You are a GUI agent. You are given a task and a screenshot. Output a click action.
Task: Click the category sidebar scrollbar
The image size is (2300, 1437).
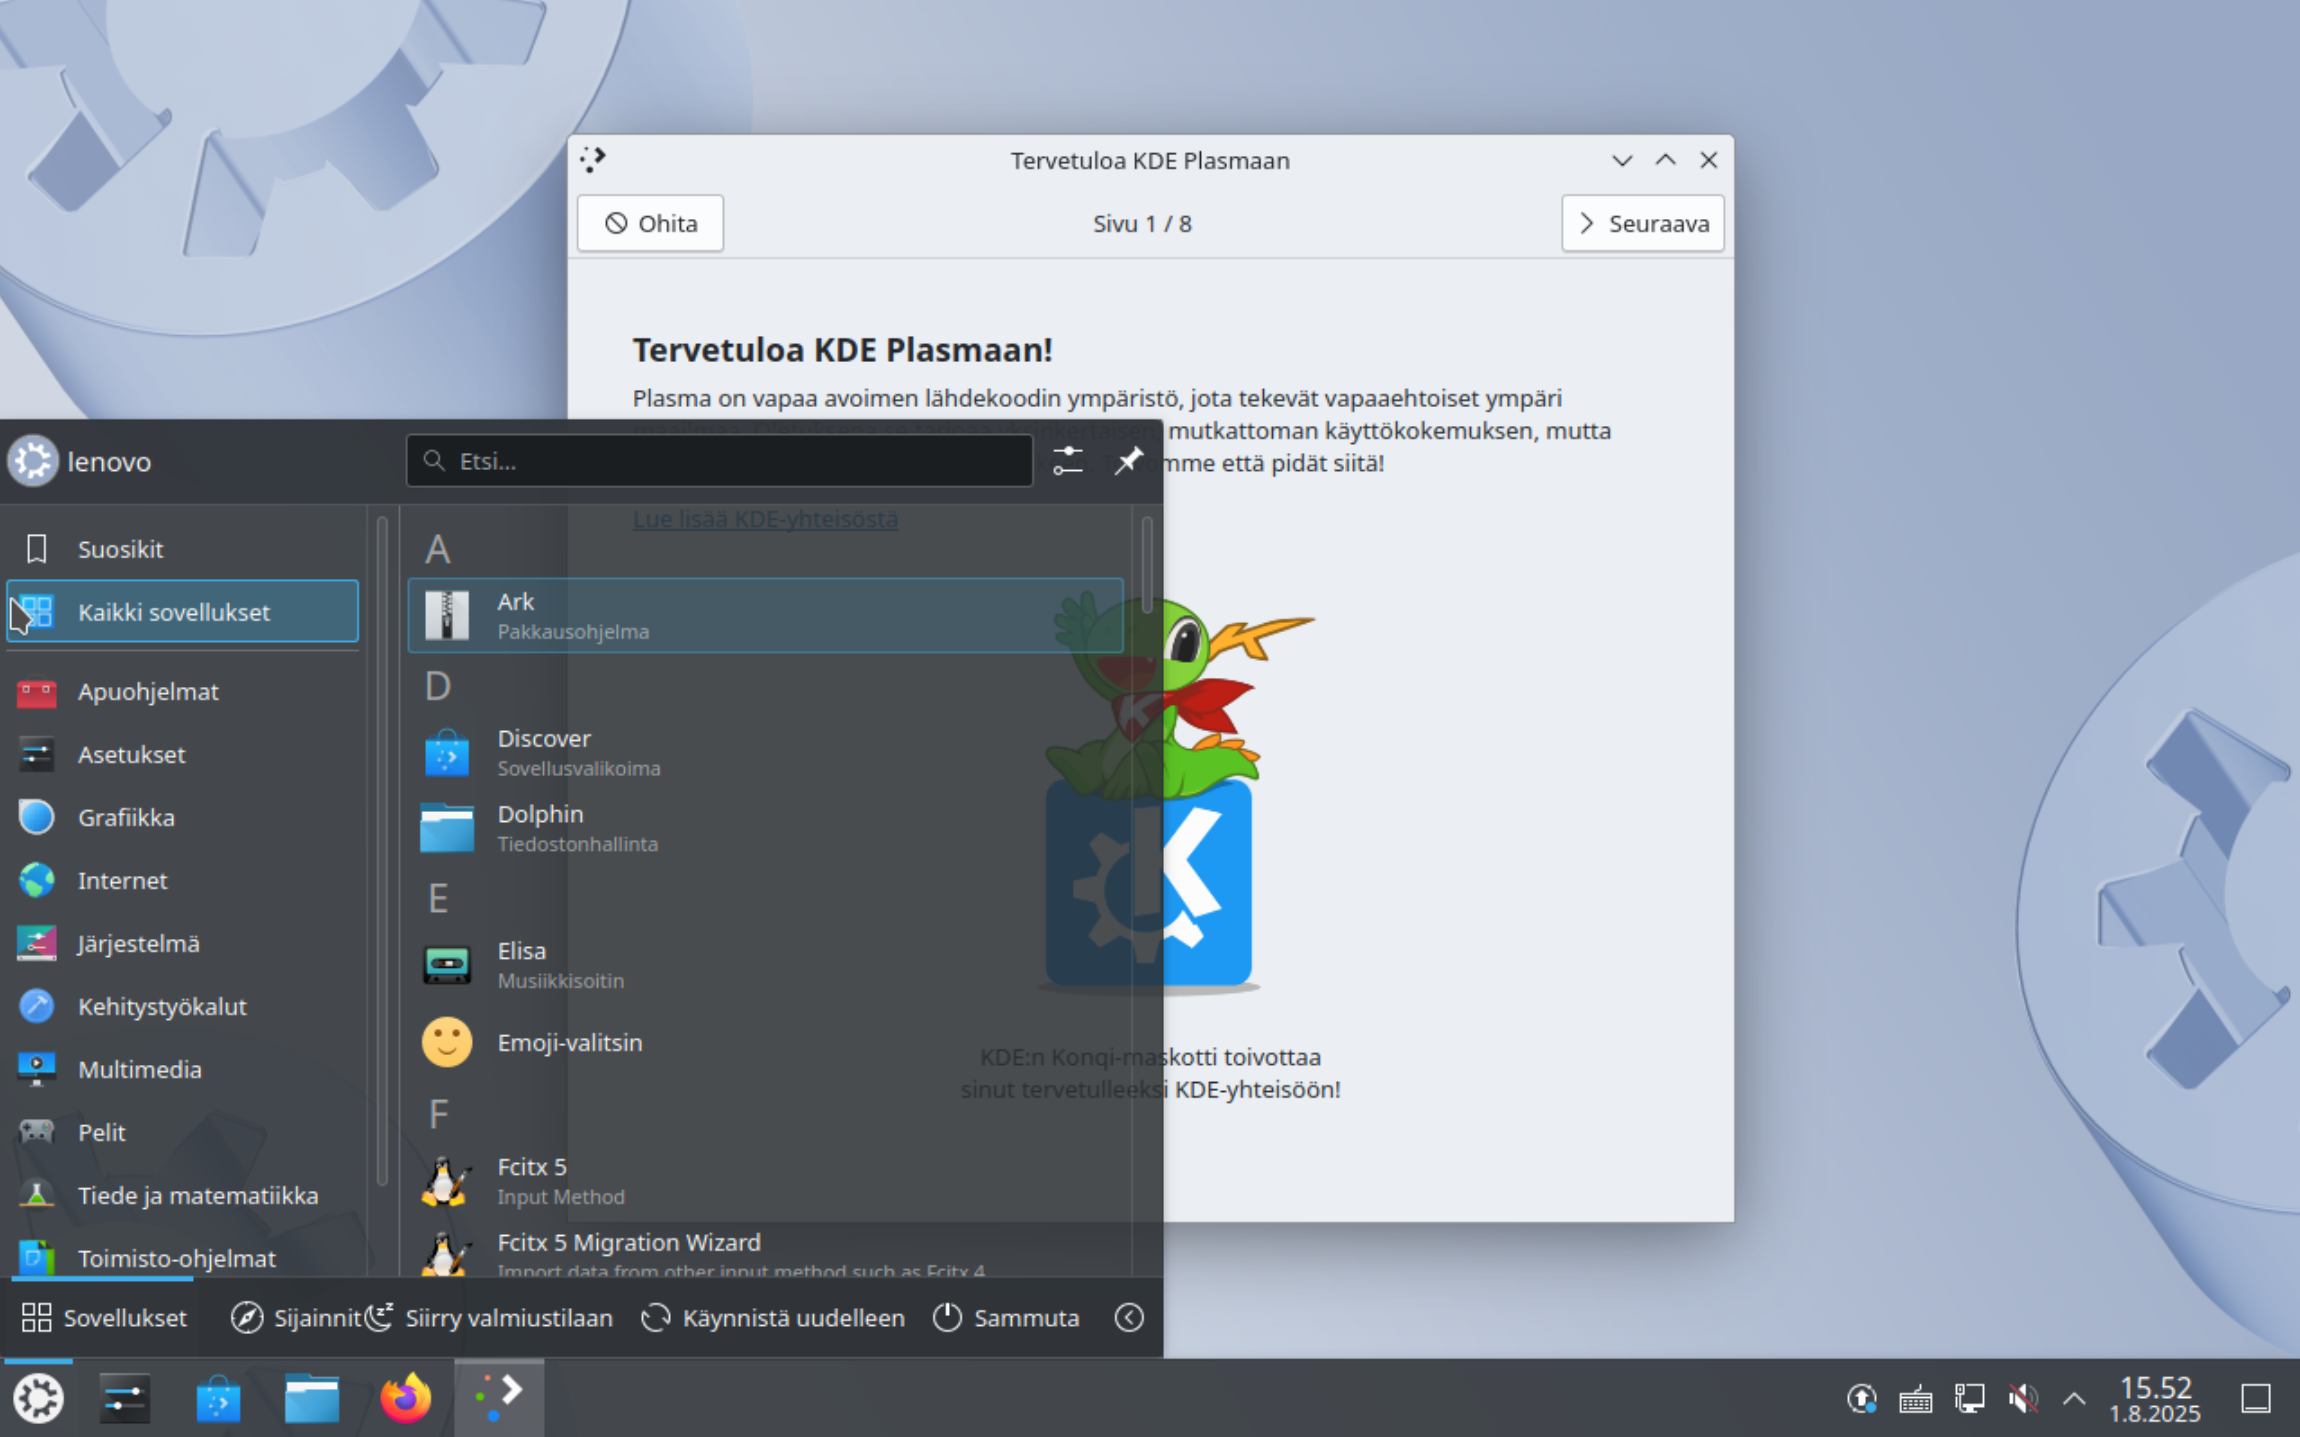[382, 850]
